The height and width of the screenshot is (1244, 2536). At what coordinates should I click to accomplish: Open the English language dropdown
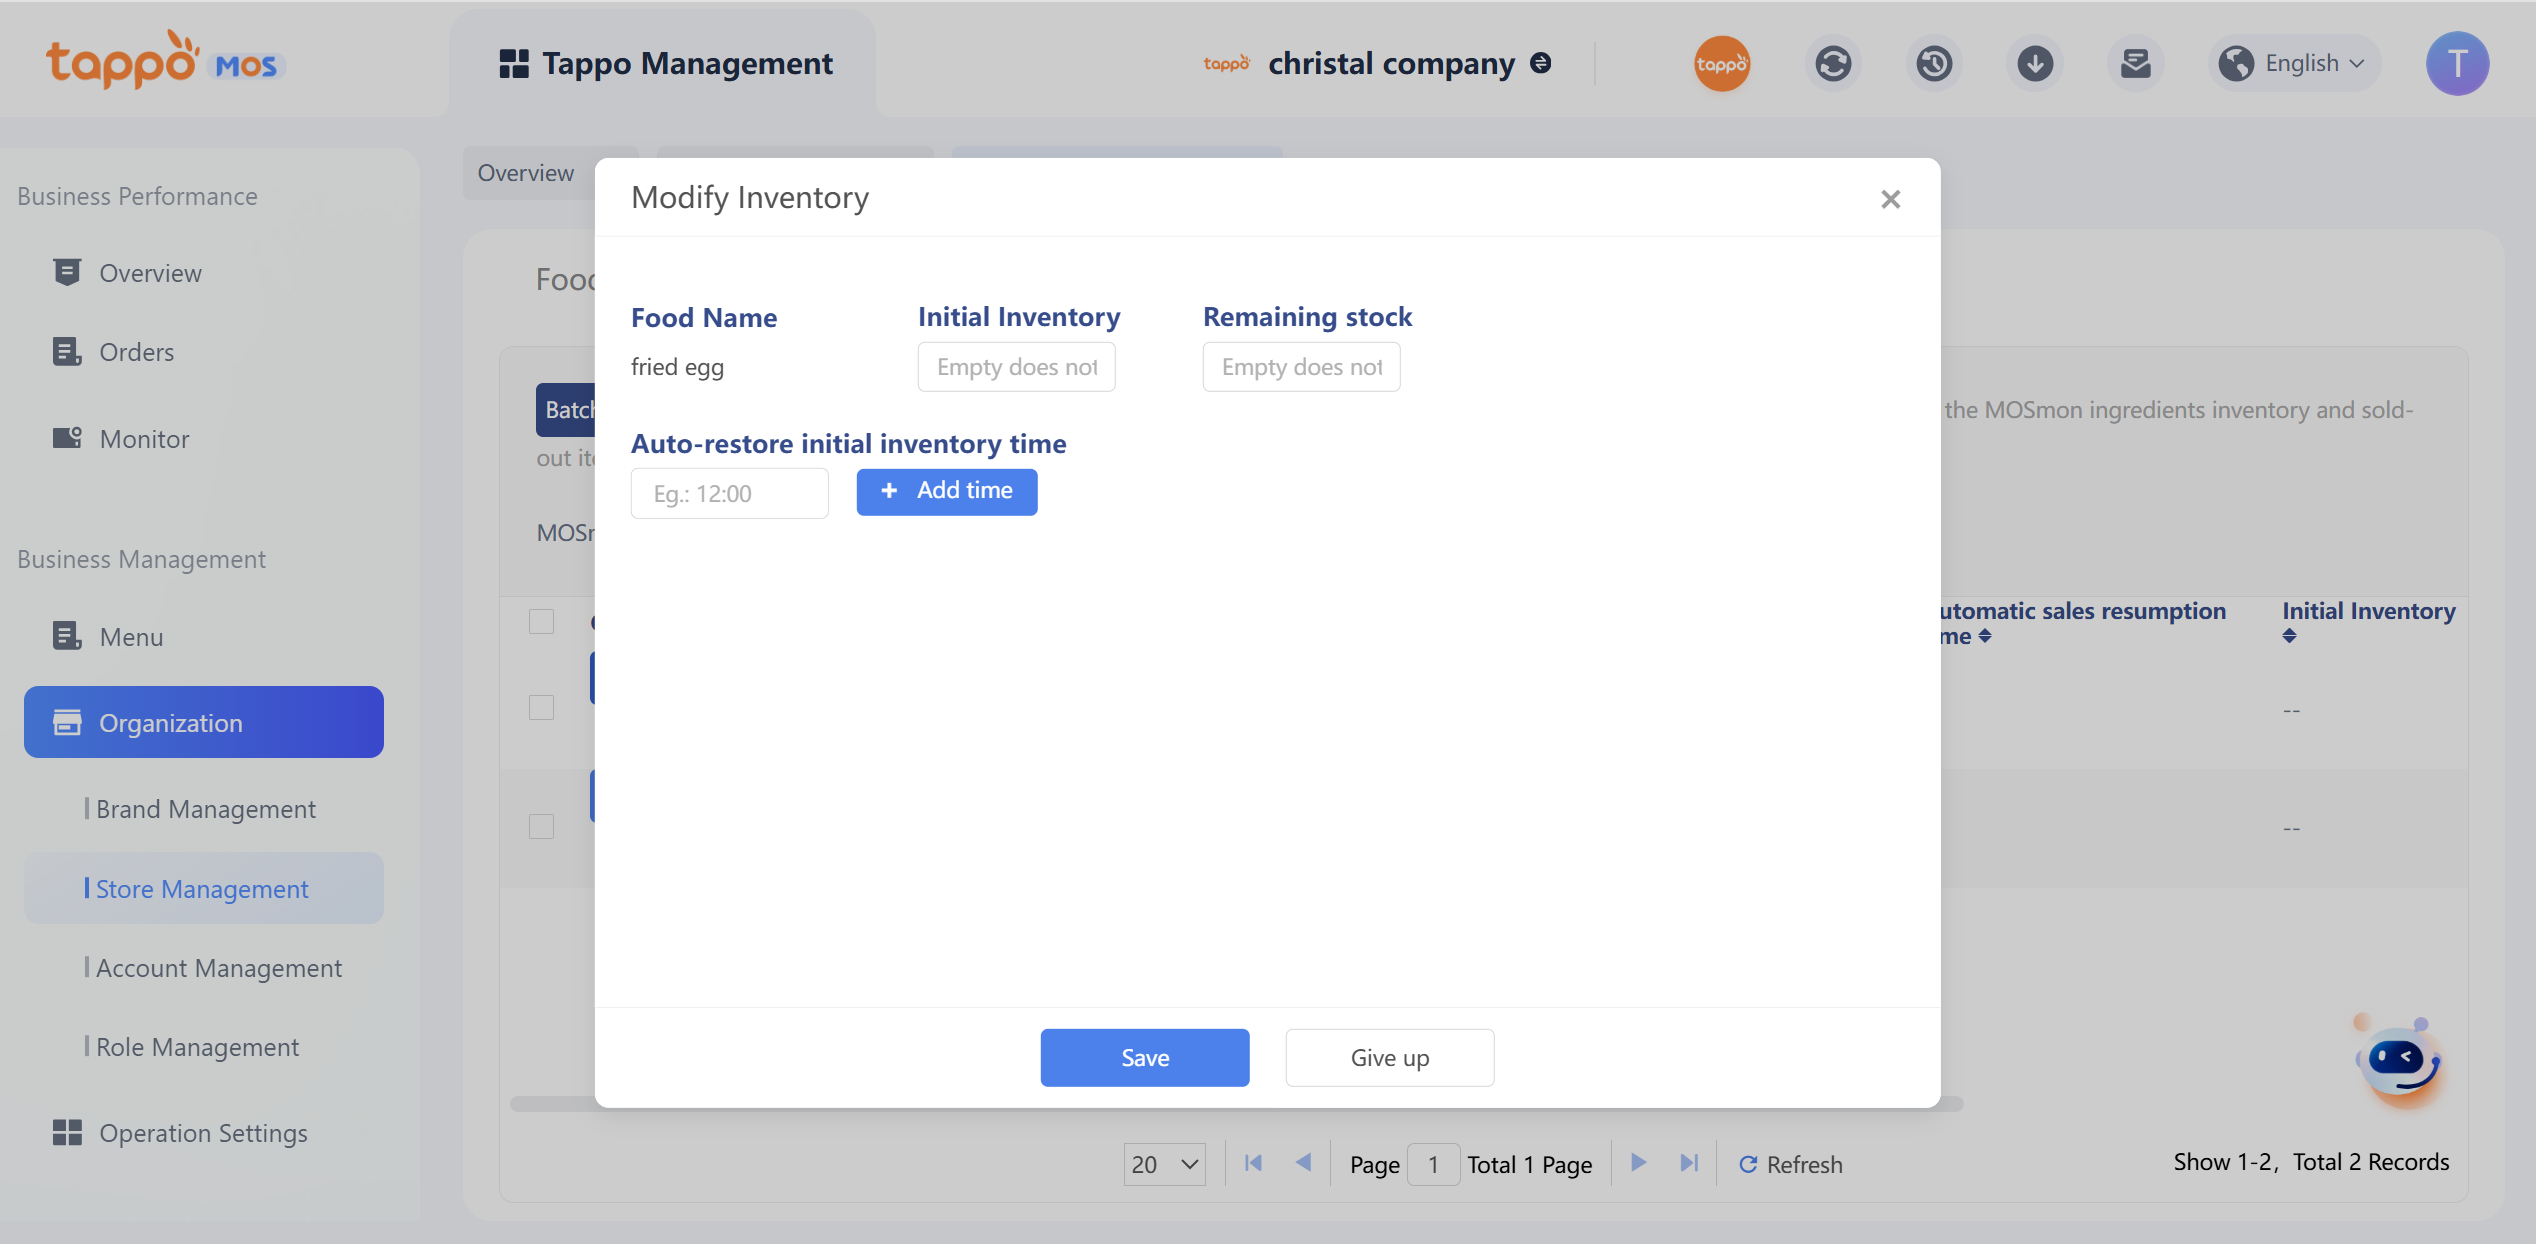[x=2294, y=64]
